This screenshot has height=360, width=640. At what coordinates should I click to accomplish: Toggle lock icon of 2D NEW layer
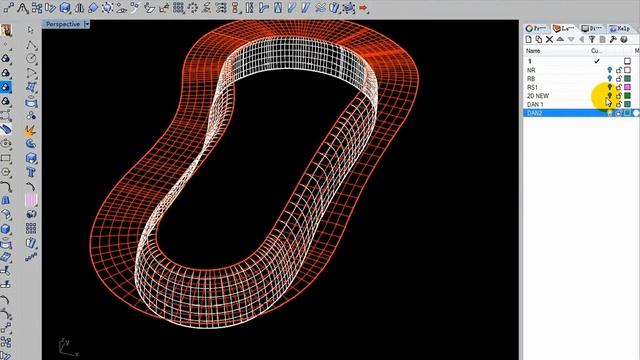[x=619, y=96]
